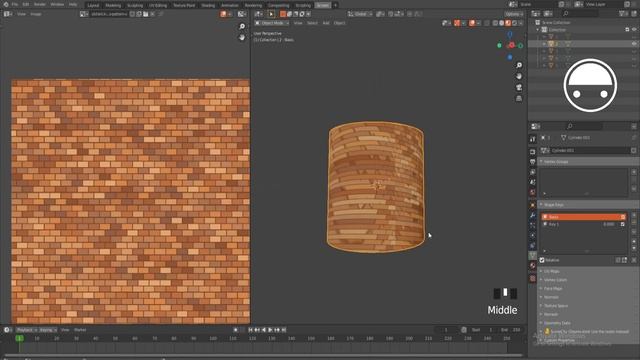Select the Basis shape key
This screenshot has width=640, height=360.
pos(583,217)
